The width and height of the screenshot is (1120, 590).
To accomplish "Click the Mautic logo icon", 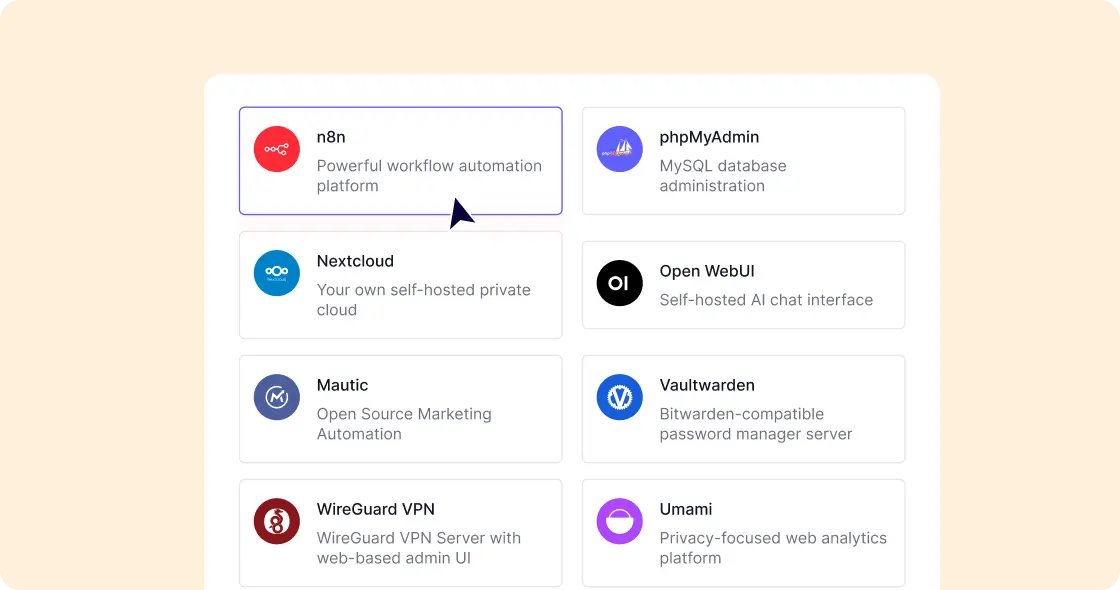I will [x=276, y=396].
